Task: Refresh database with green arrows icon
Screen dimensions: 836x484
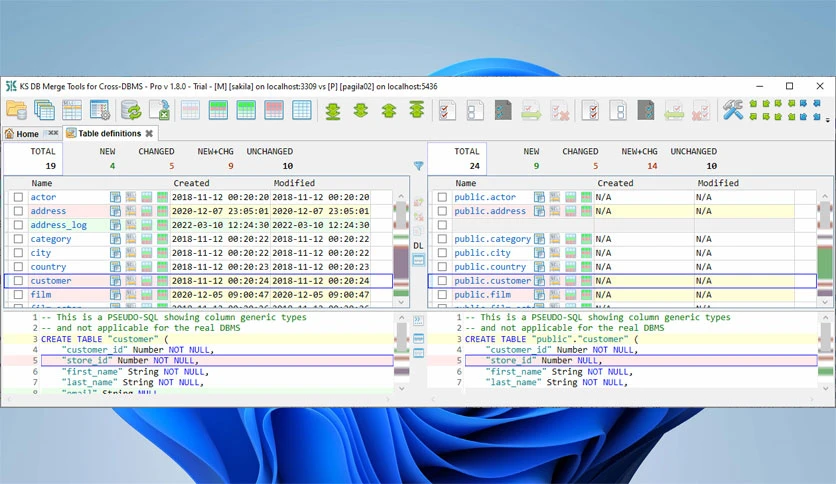Action: click(131, 110)
